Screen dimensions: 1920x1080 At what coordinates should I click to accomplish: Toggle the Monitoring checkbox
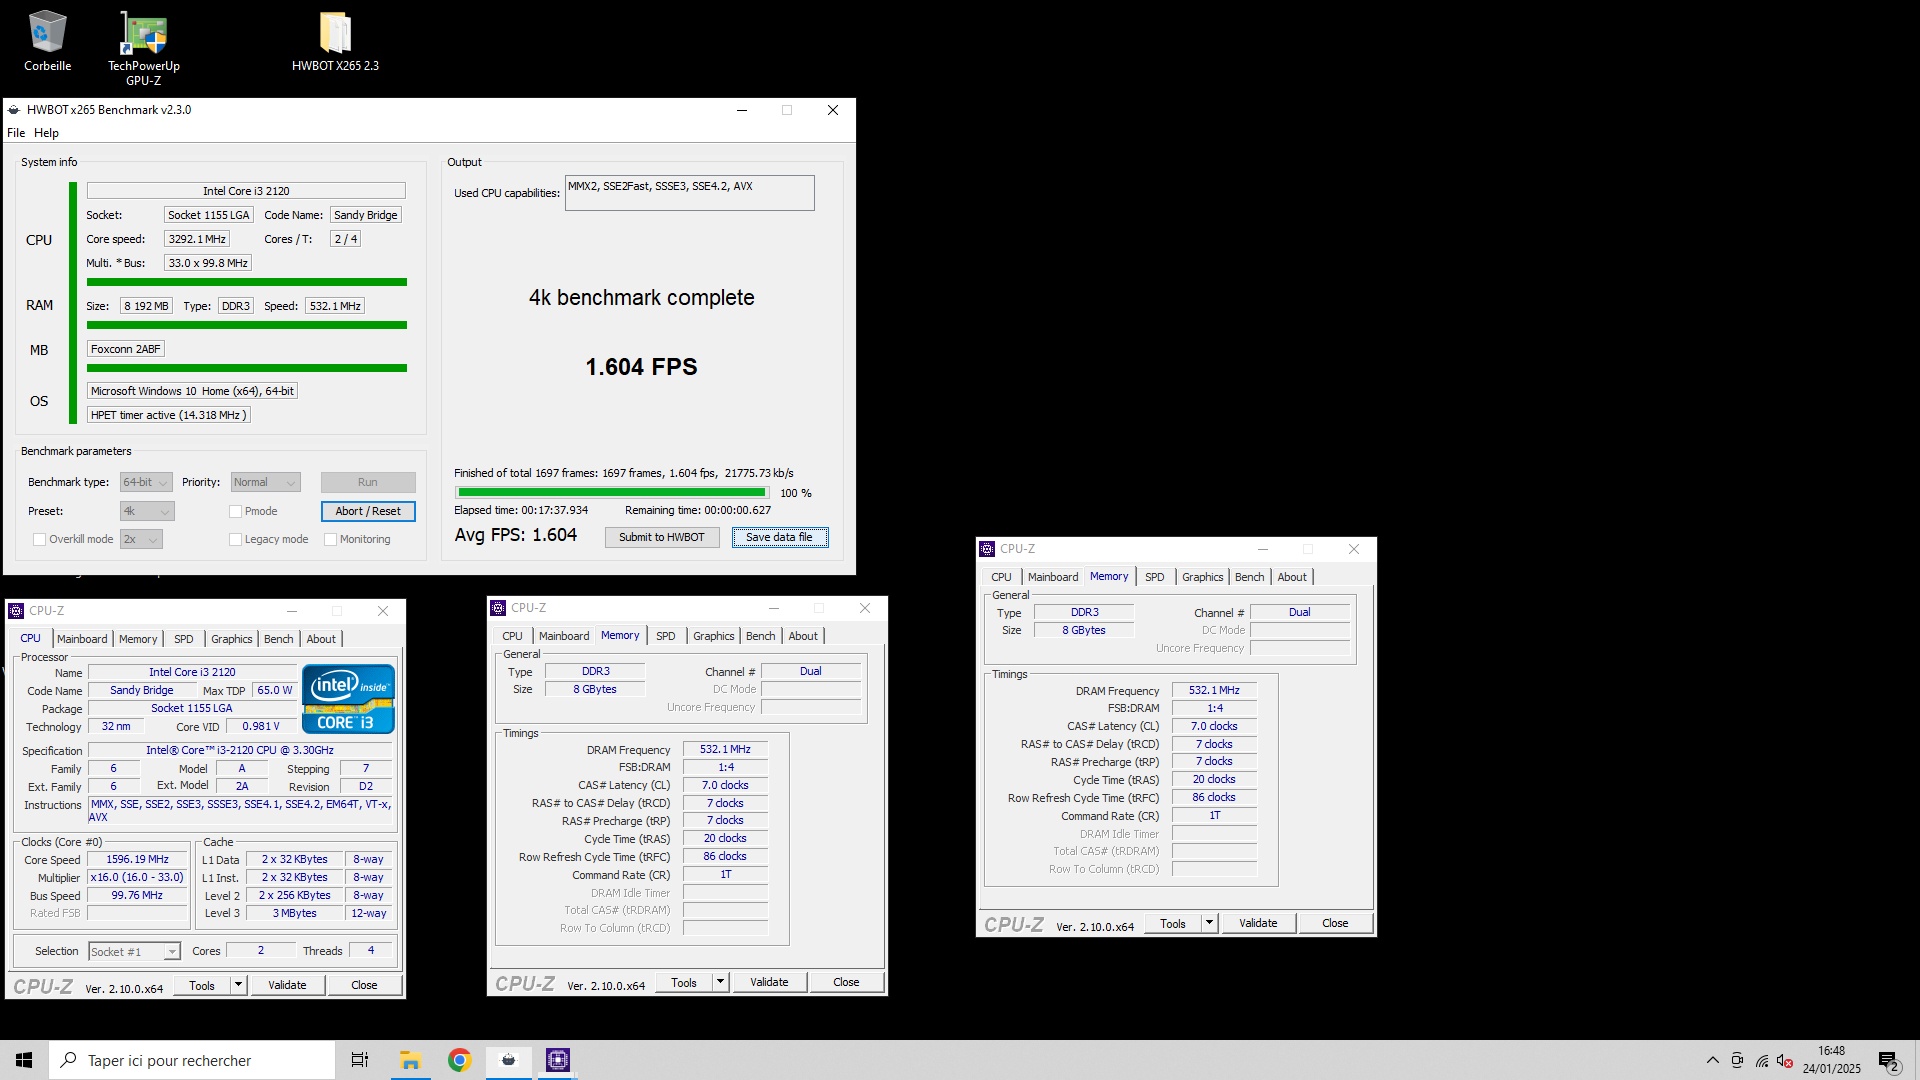coord(331,540)
